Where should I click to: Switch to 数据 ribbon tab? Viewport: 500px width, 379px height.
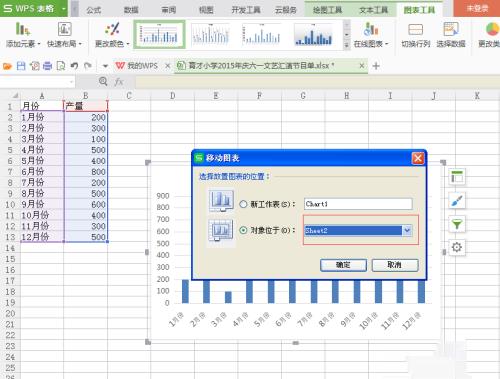click(131, 10)
